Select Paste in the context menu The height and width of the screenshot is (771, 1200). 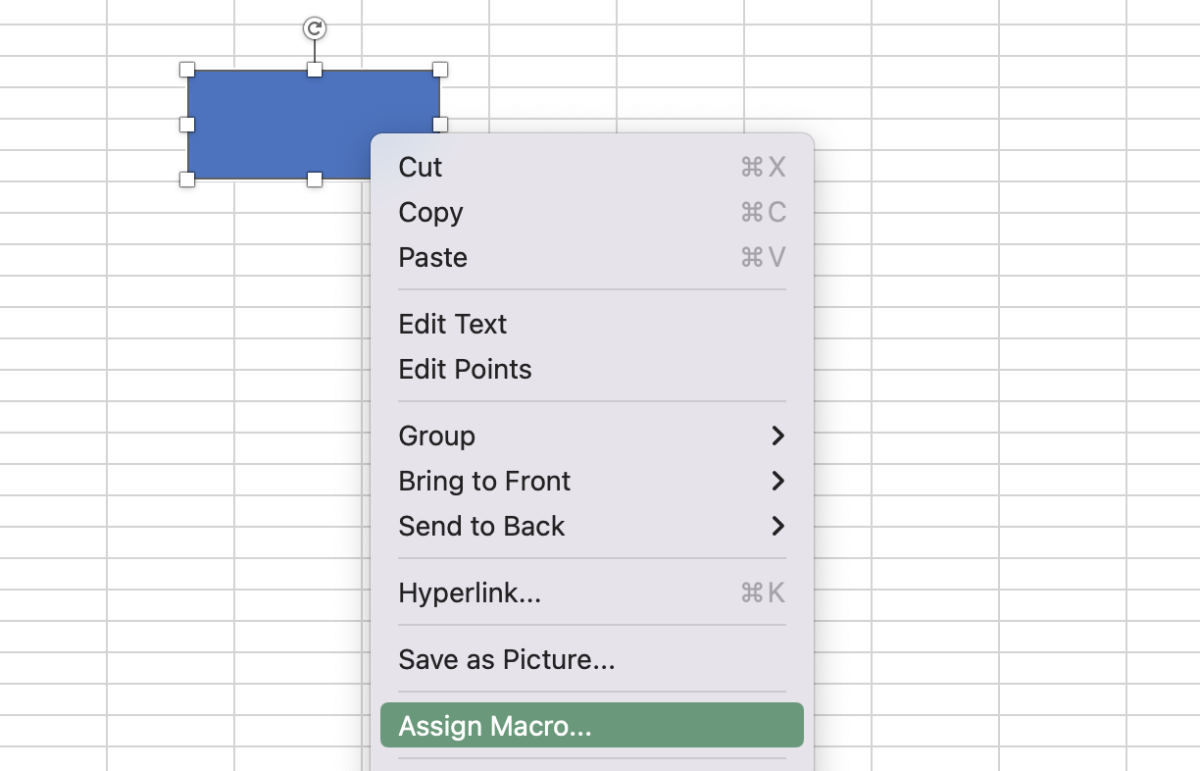pos(433,257)
